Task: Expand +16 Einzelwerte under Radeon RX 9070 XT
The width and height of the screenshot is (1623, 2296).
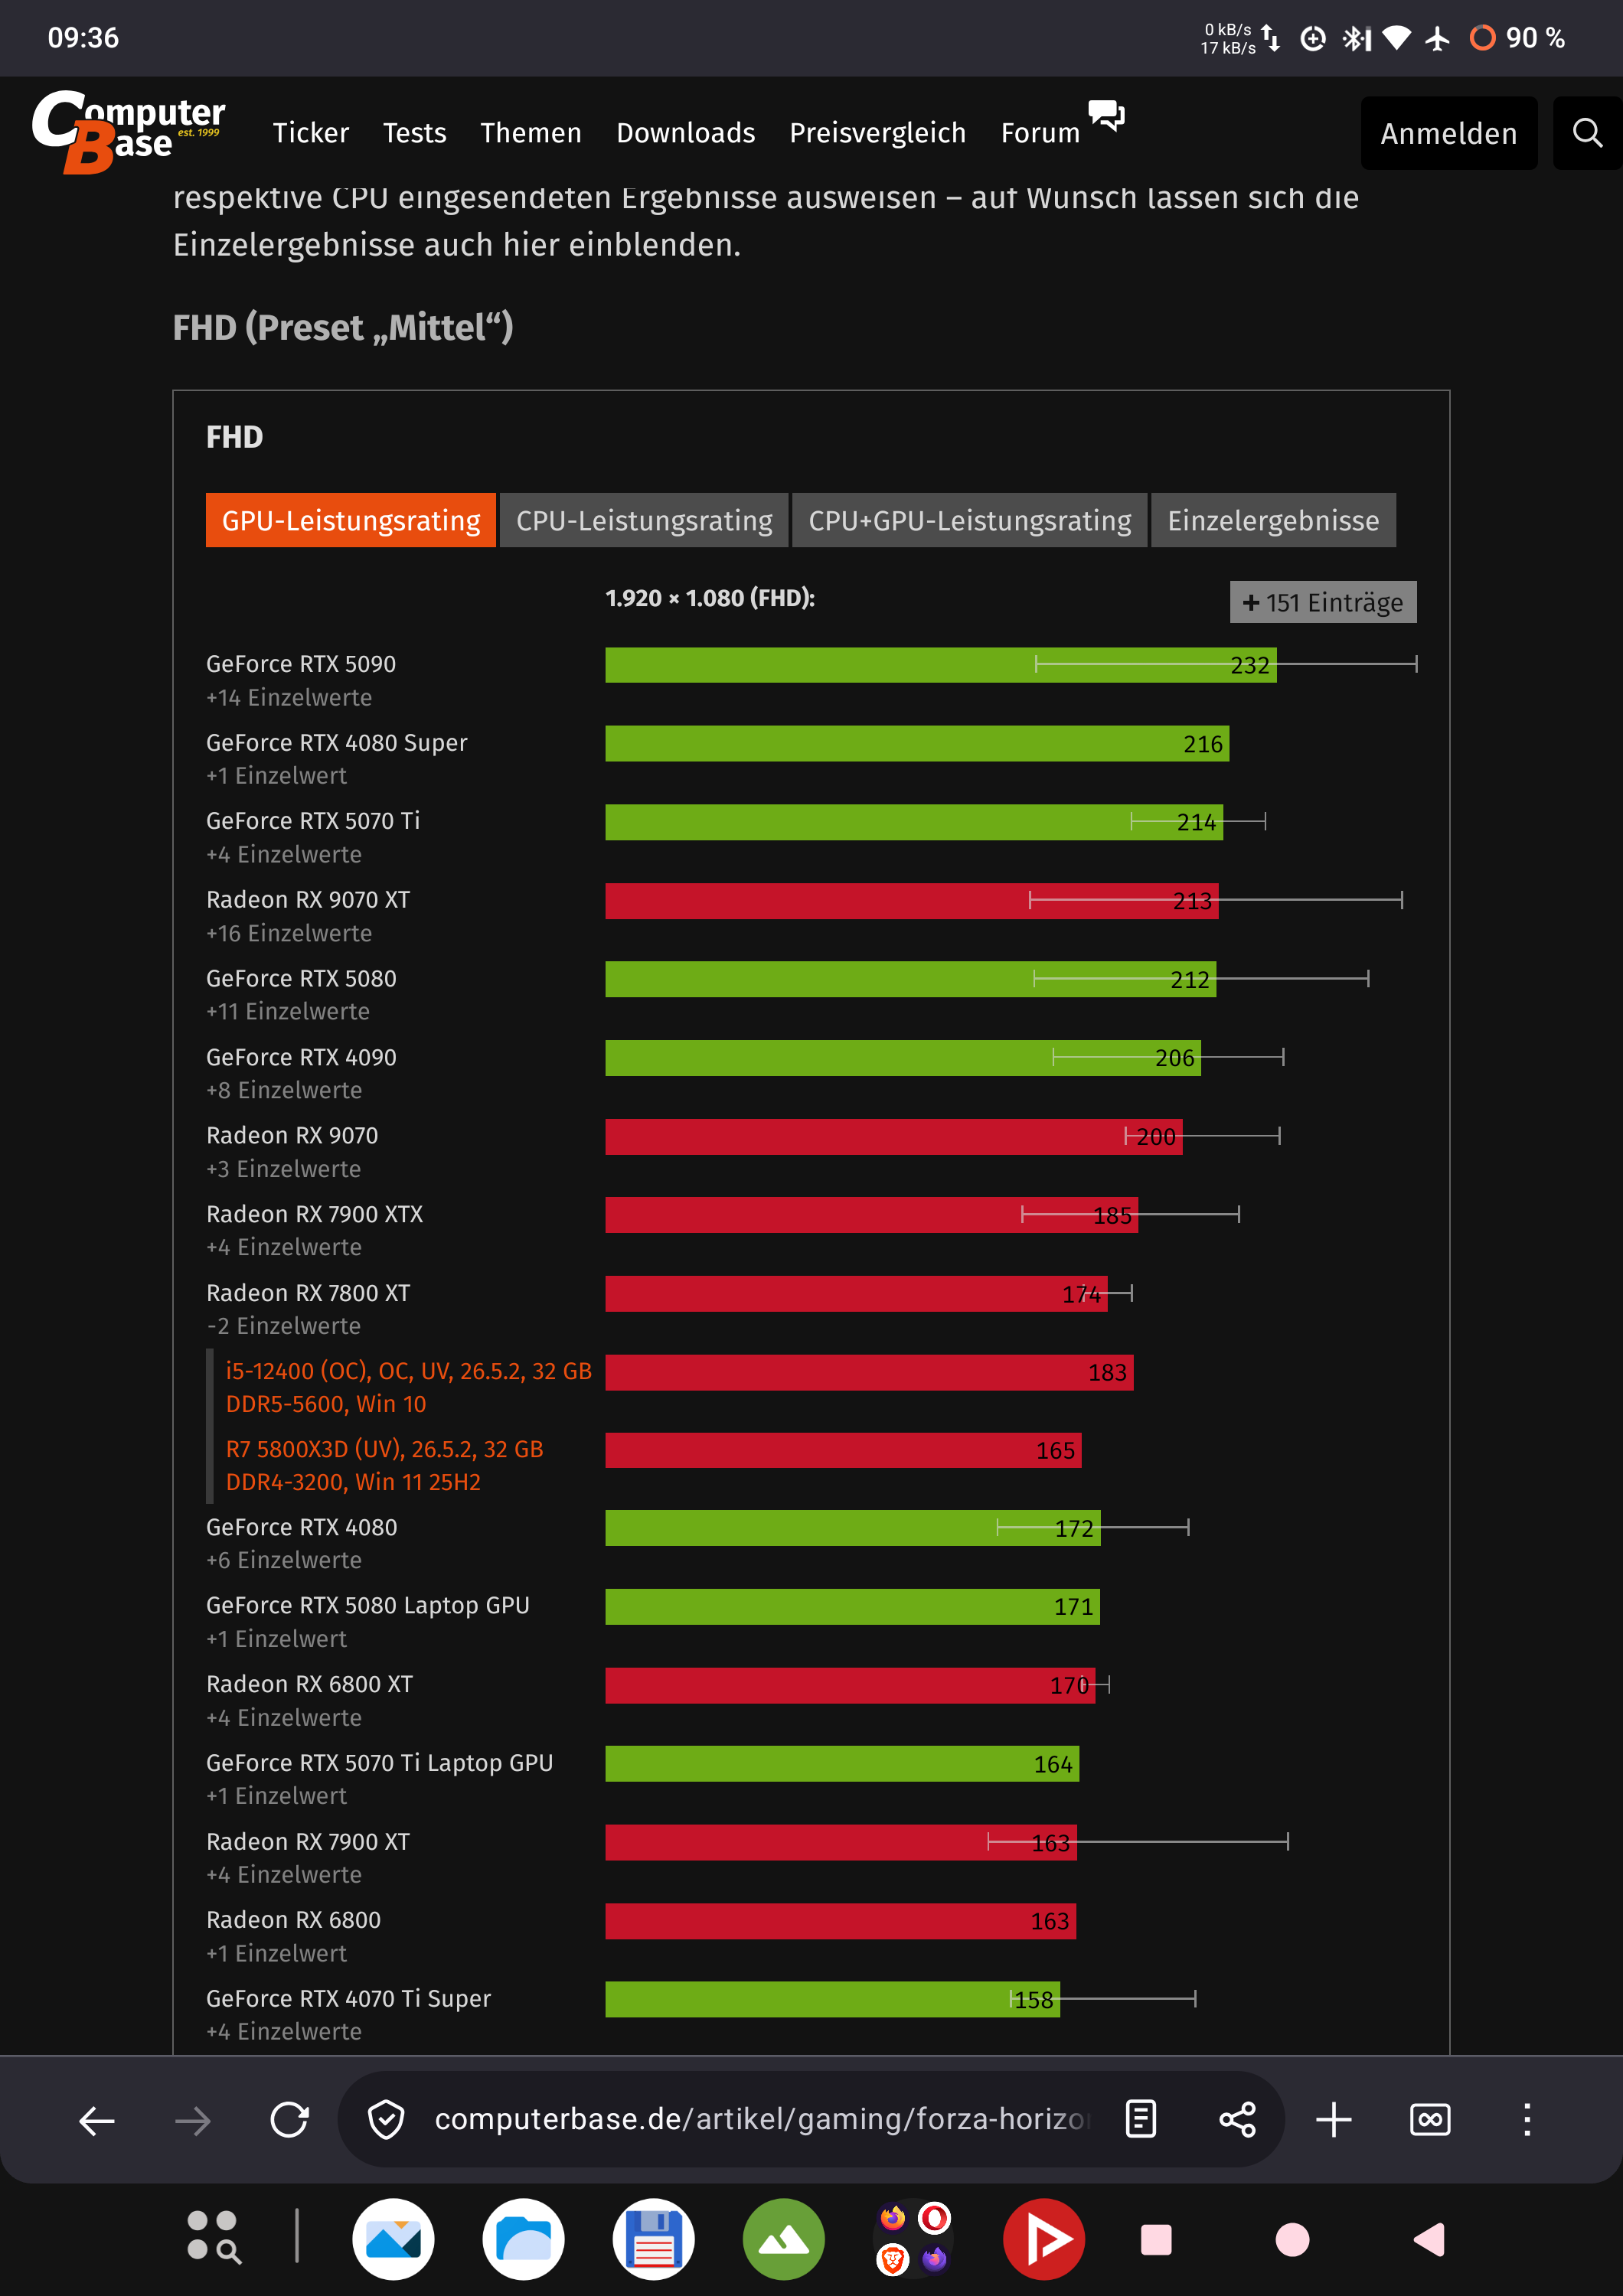Action: pos(289,933)
